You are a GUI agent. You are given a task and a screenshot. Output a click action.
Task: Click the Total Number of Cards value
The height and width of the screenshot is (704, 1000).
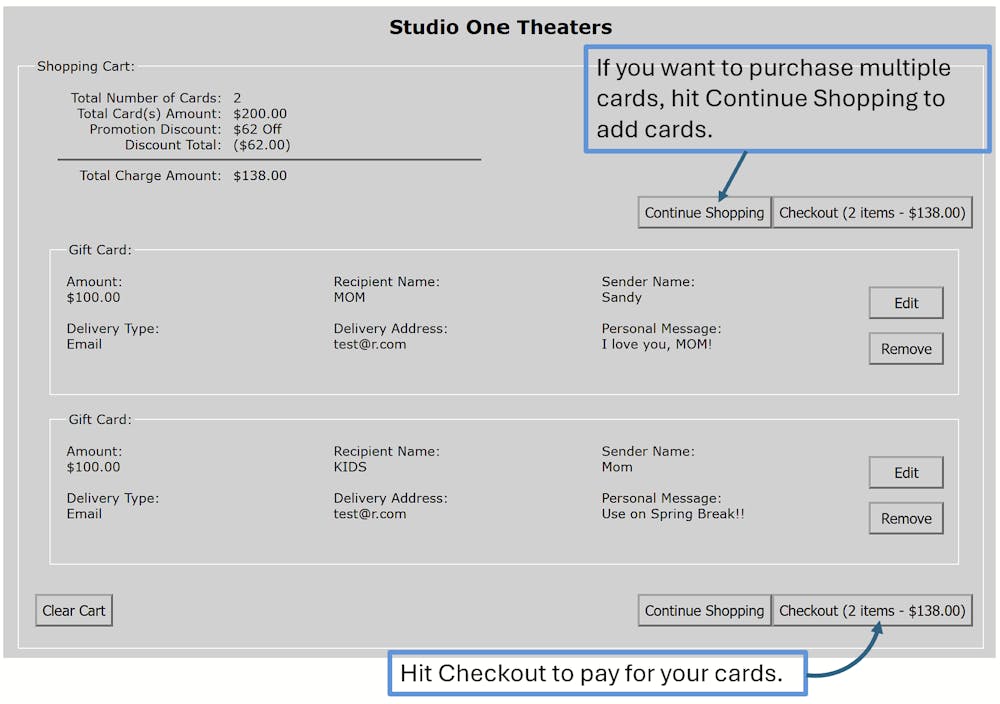point(237,98)
